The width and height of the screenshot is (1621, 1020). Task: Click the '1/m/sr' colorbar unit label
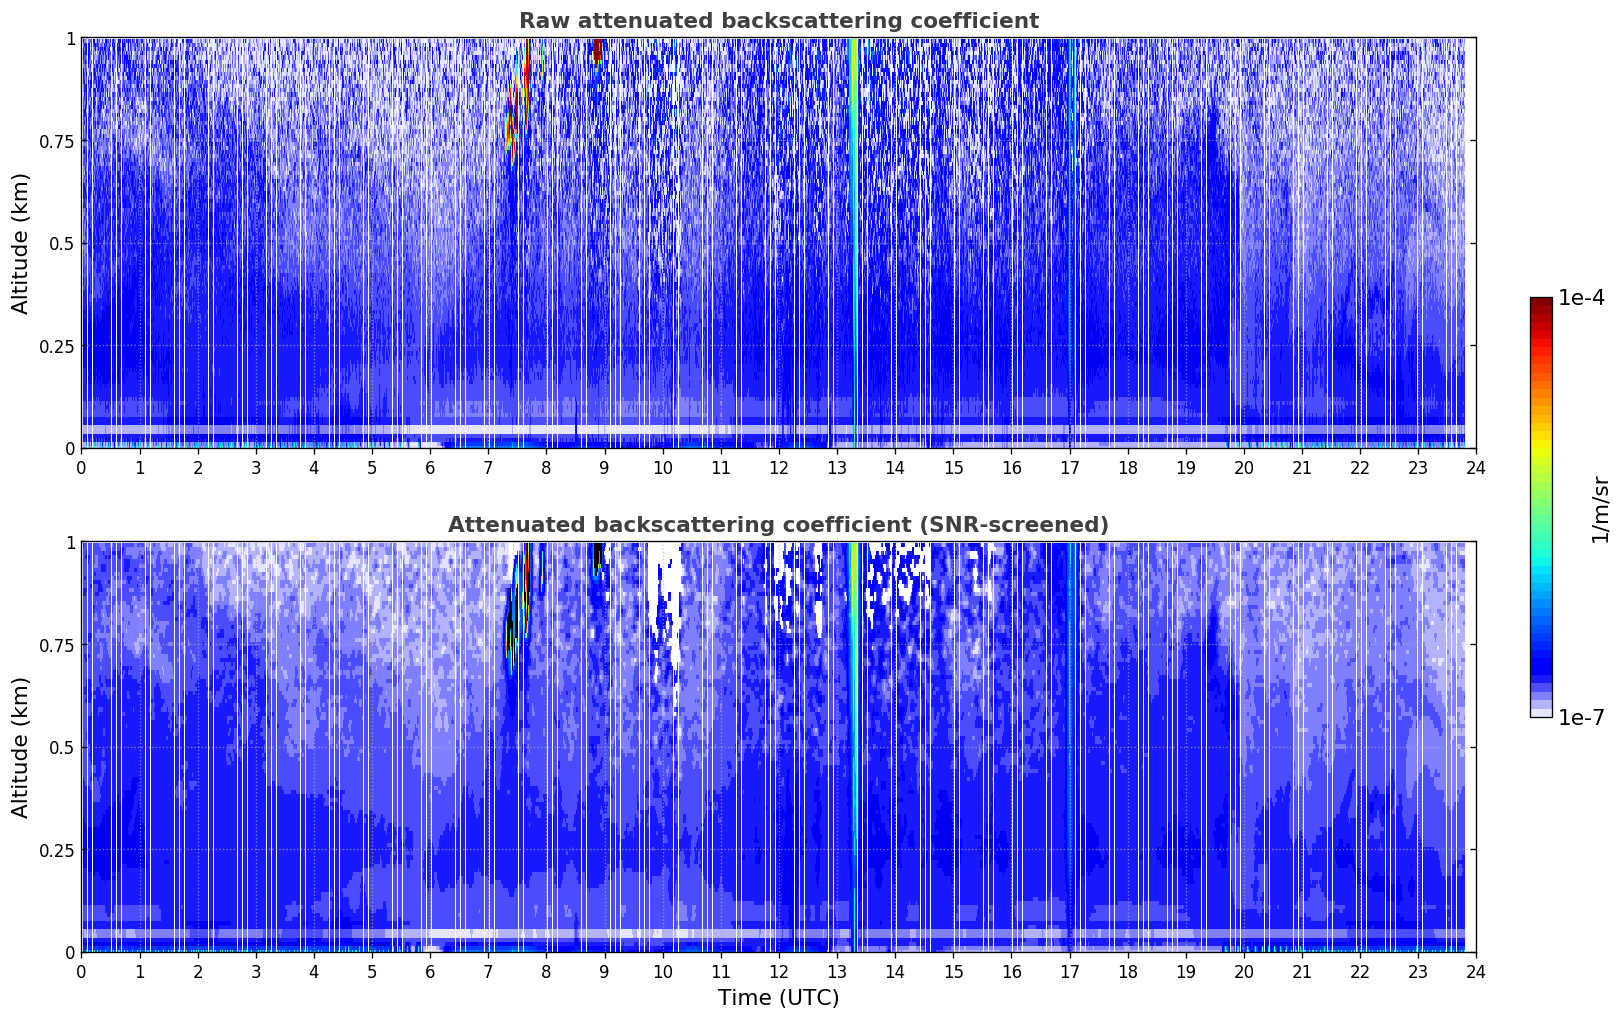[1600, 509]
